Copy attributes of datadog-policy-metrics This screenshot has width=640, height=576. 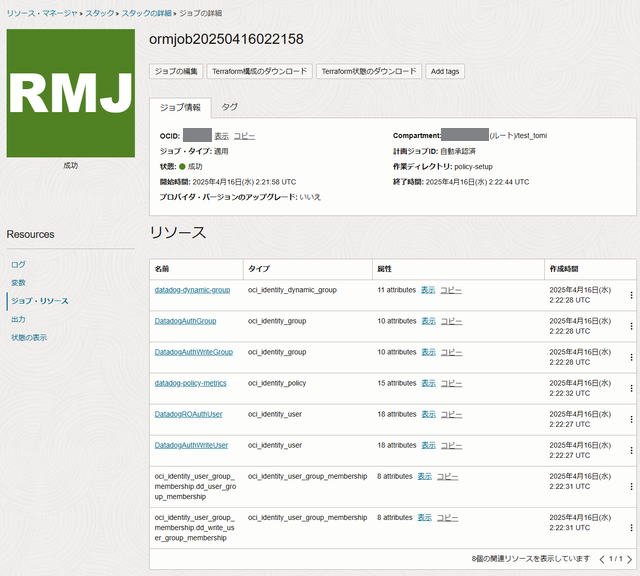(451, 383)
